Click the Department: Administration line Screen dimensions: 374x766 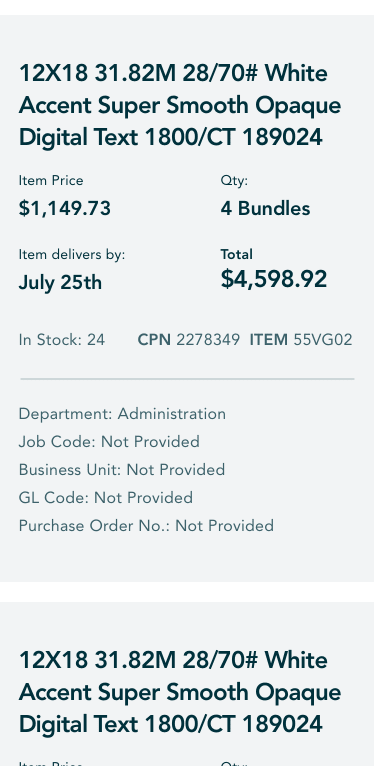pyautogui.click(x=122, y=414)
